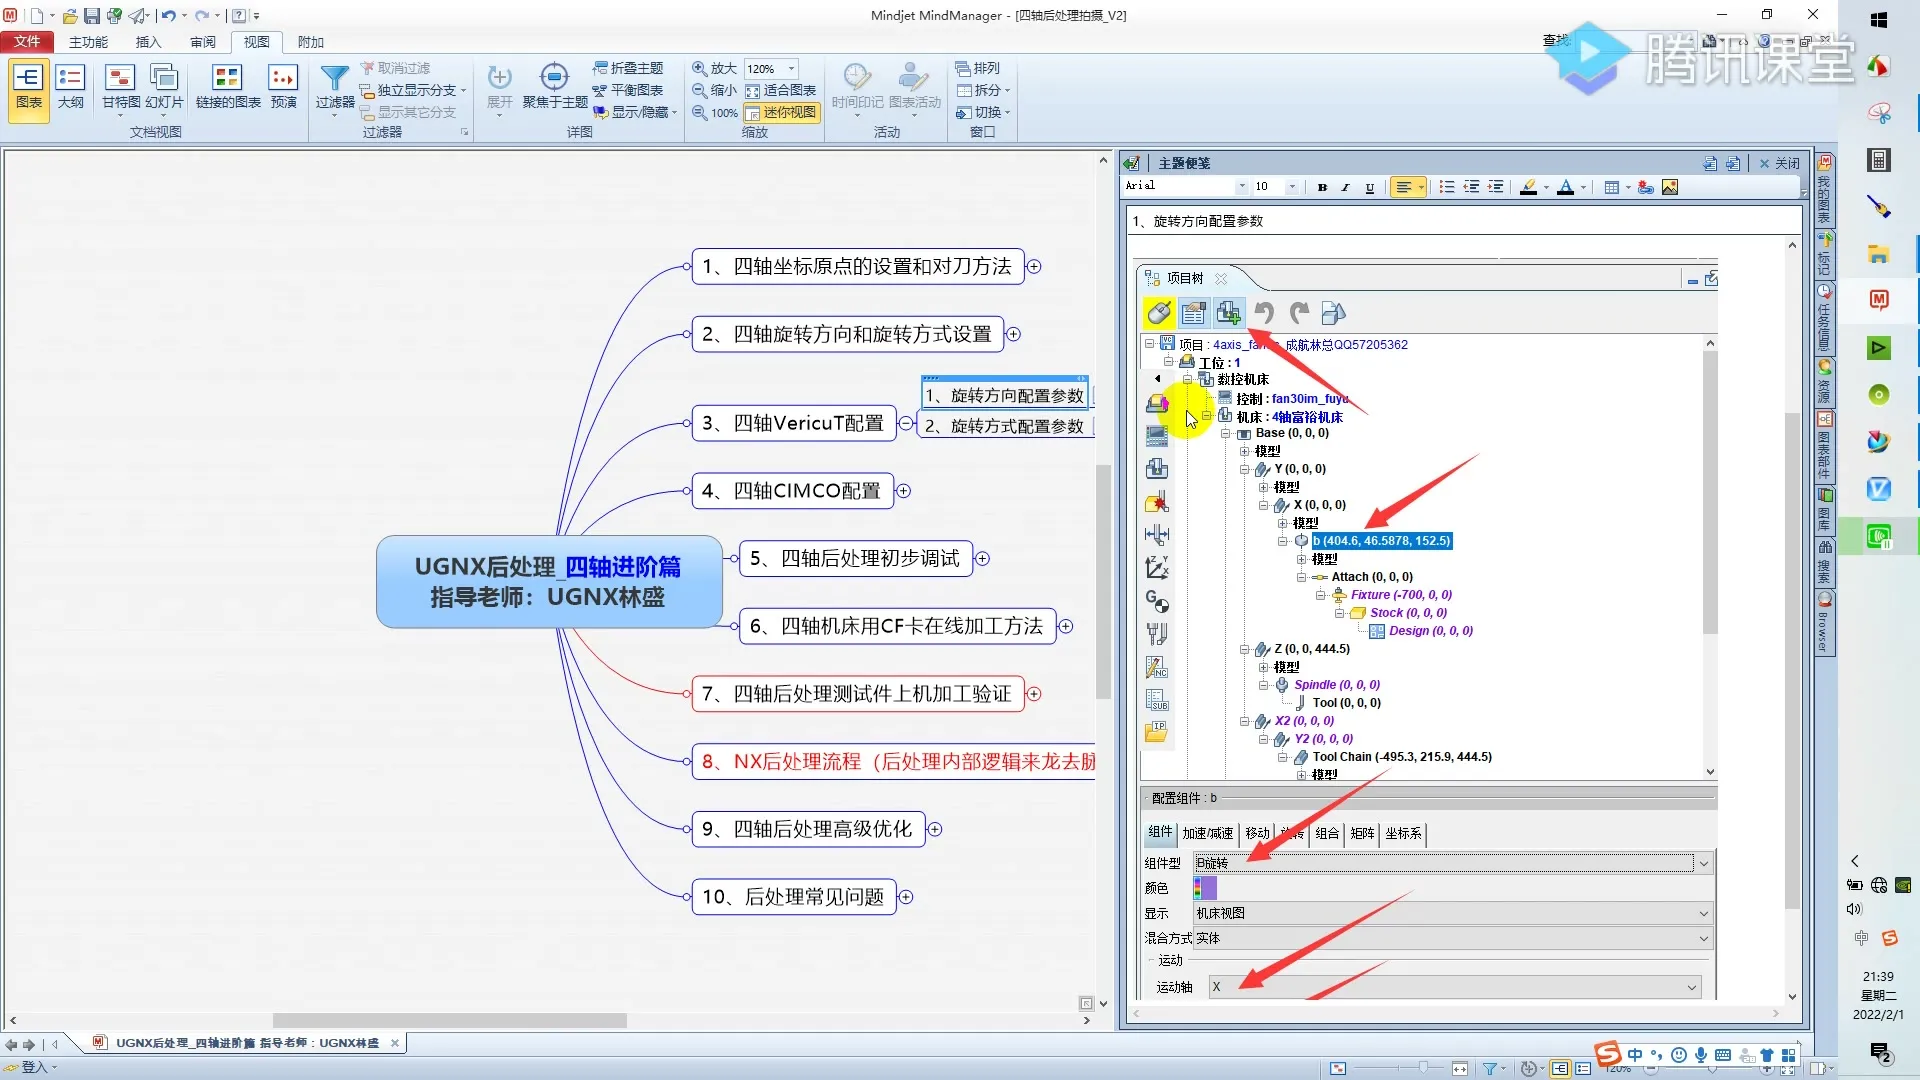The width and height of the screenshot is (1920, 1080).
Task: Click Fit Map (适合图表) icon
Action: (753, 91)
